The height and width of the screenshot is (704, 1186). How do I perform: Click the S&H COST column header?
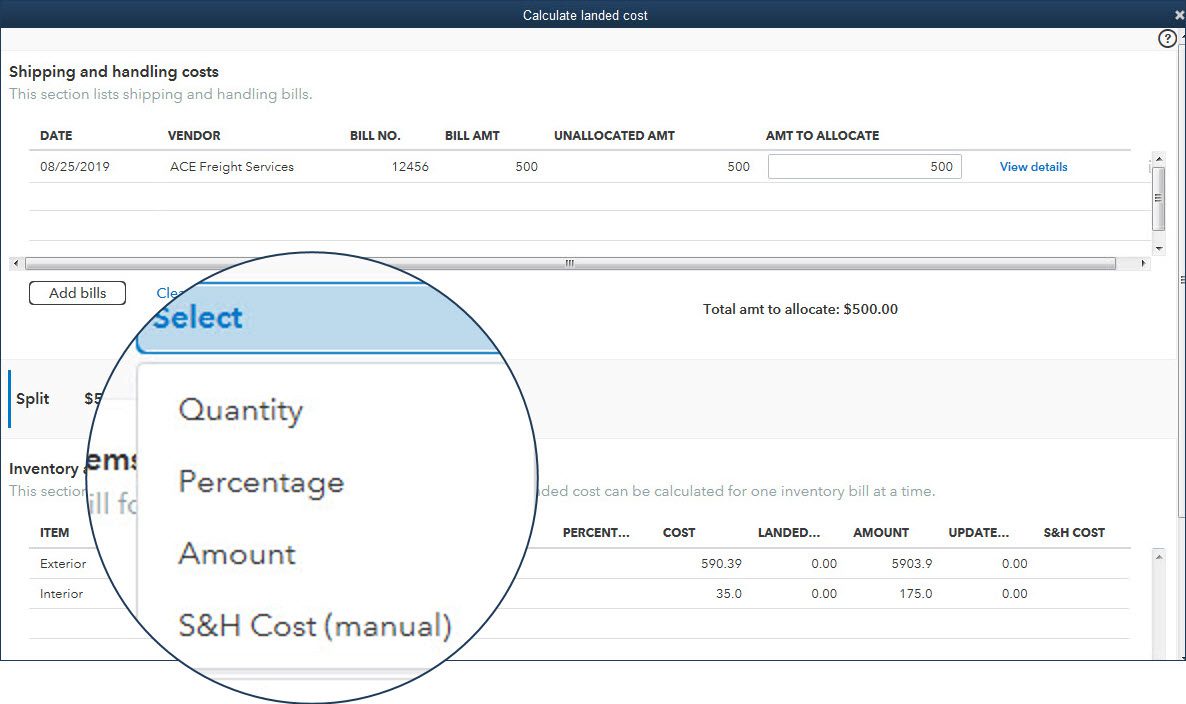tap(1073, 533)
